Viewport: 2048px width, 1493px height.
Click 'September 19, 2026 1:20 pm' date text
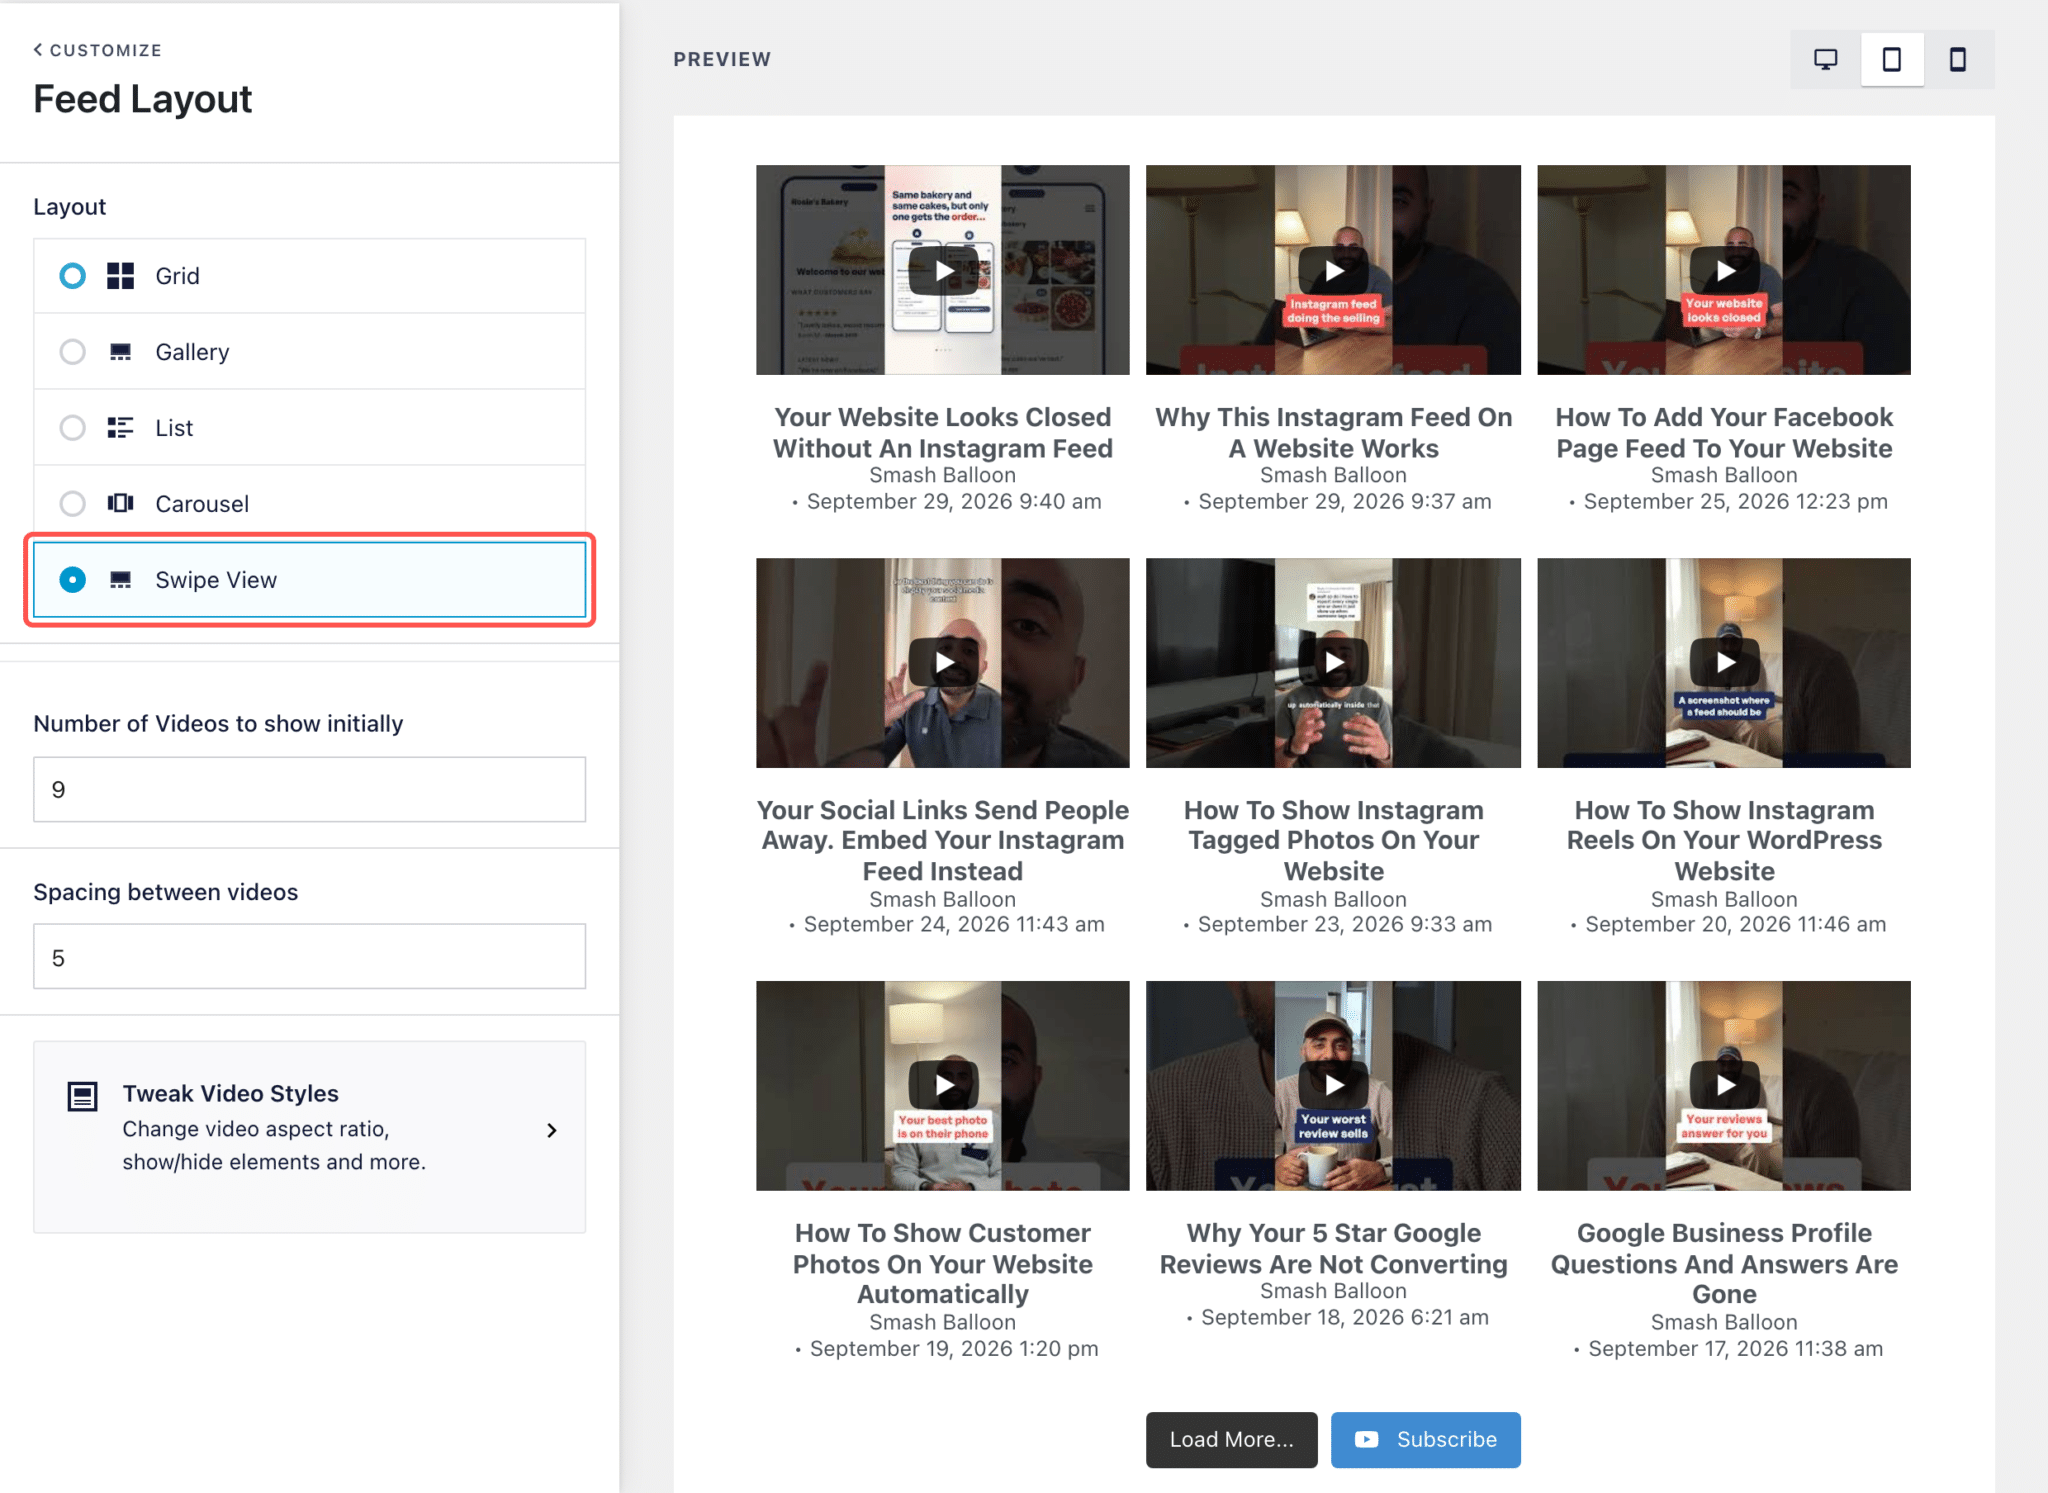click(954, 1348)
